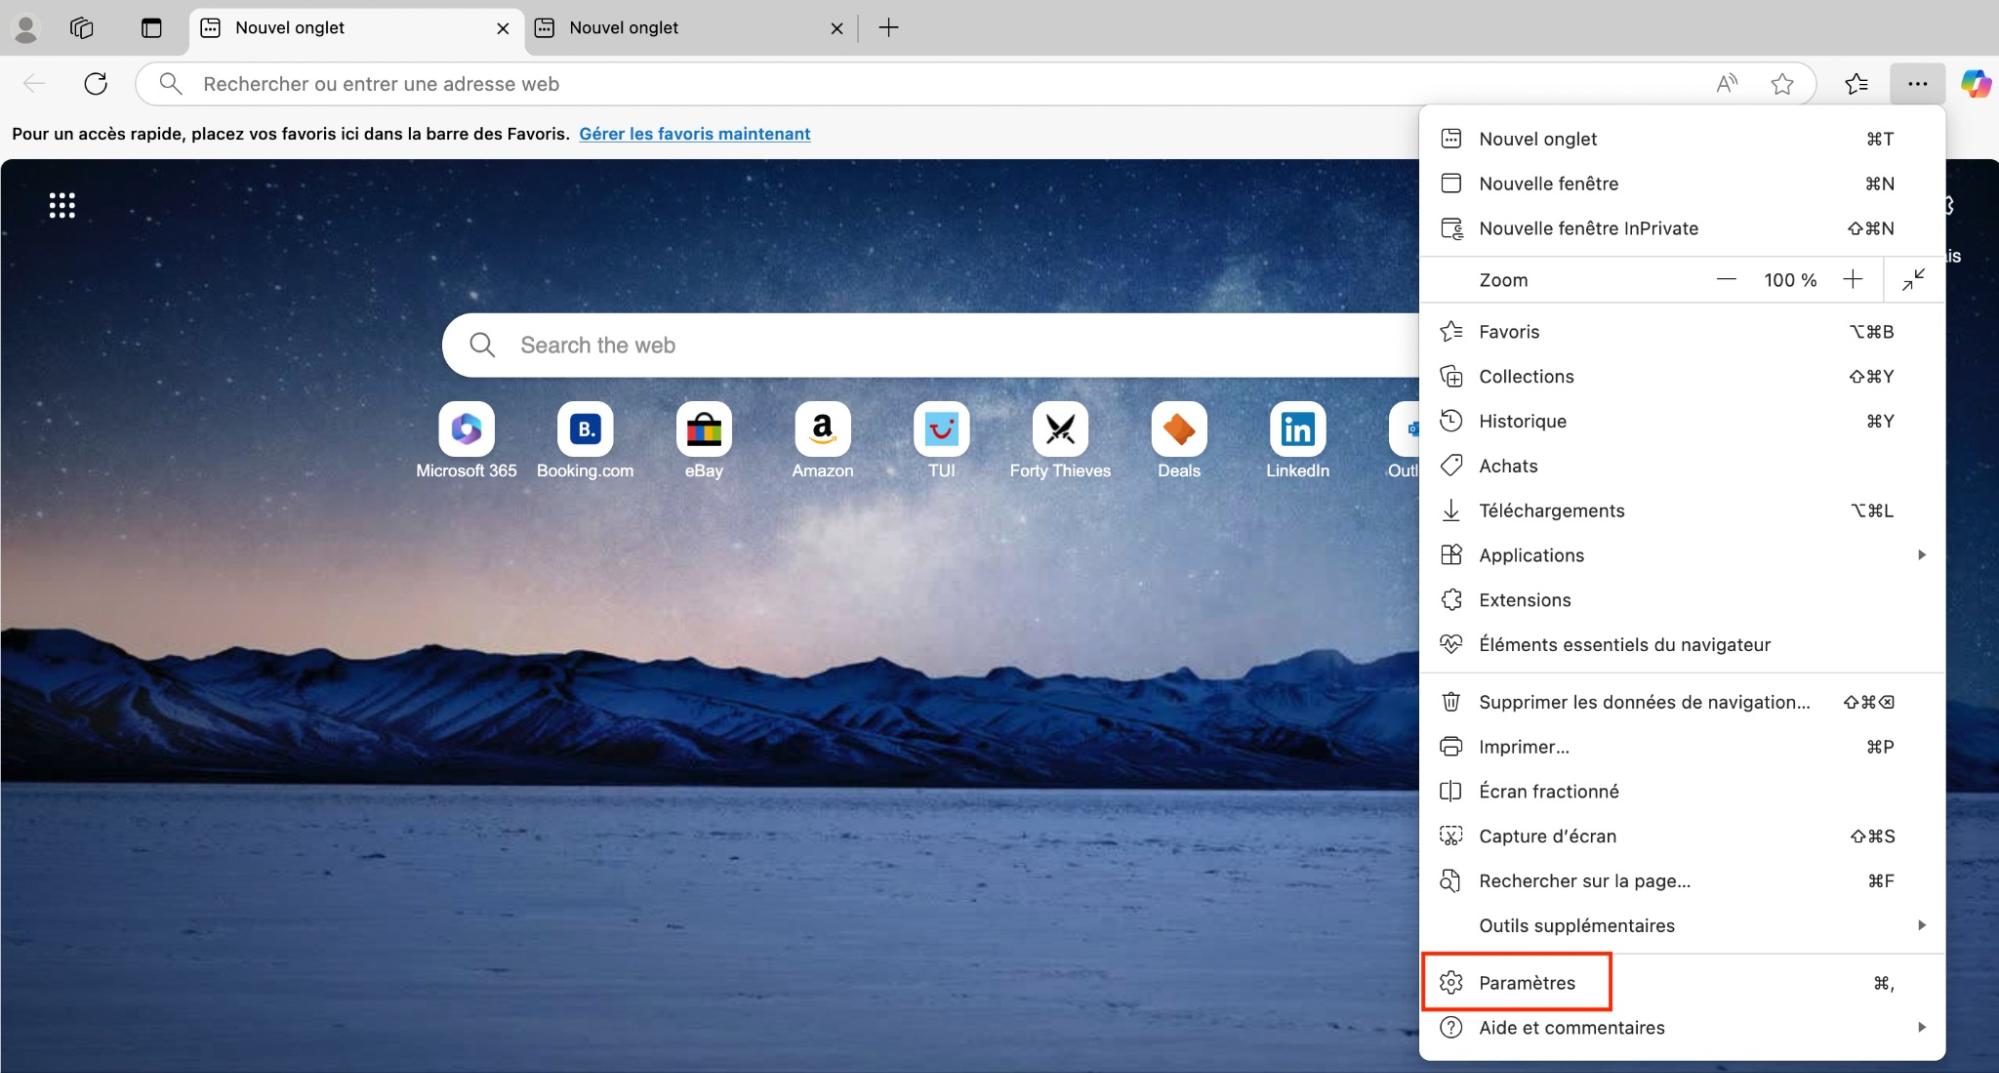Launch the Microsoft 365 shortcut
The height and width of the screenshot is (1073, 1999).
click(x=466, y=430)
